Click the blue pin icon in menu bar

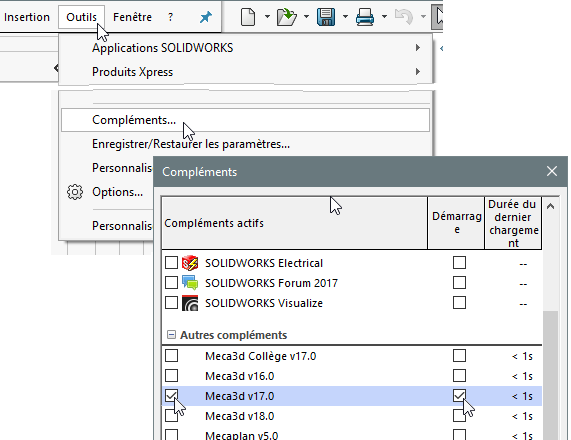point(206,17)
